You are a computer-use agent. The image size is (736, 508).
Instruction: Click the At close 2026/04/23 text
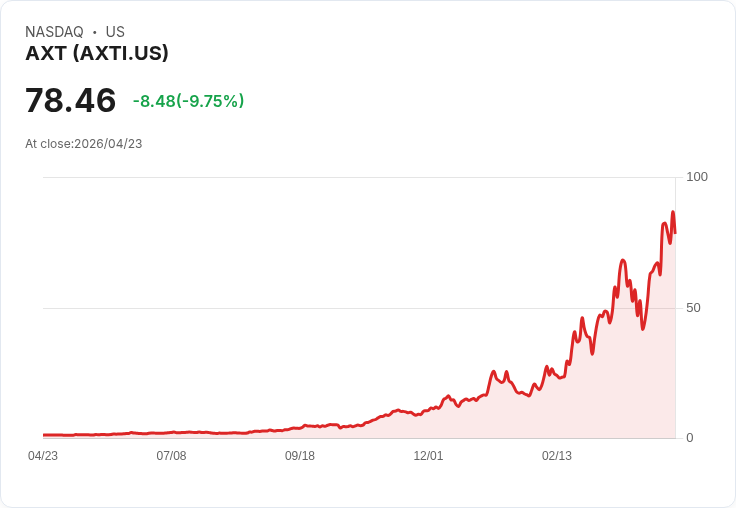pyautogui.click(x=84, y=144)
